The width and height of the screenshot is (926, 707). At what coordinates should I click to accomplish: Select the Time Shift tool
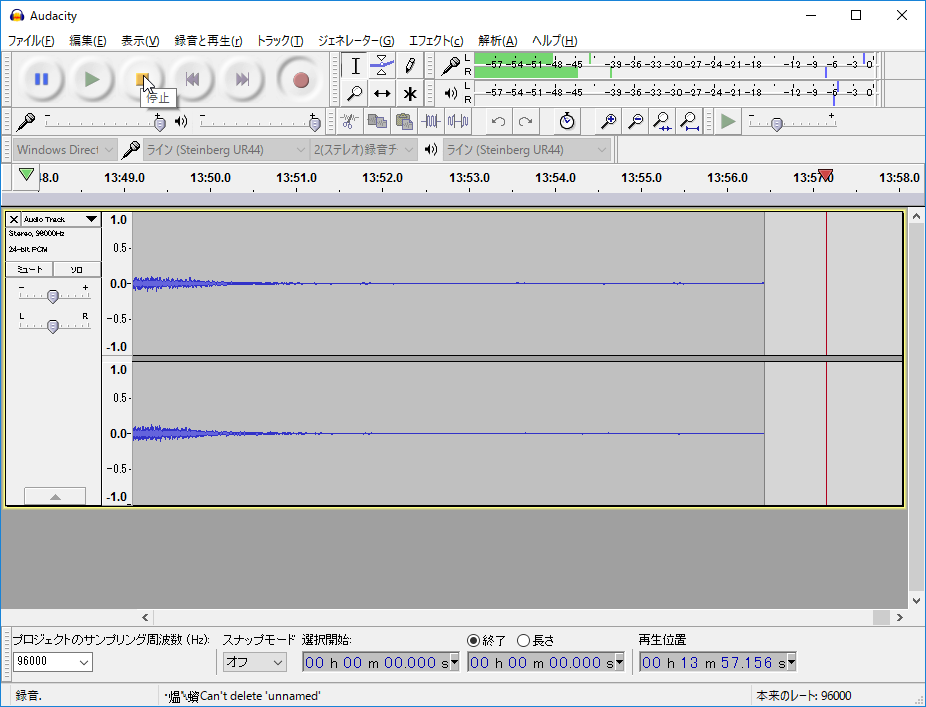(382, 93)
